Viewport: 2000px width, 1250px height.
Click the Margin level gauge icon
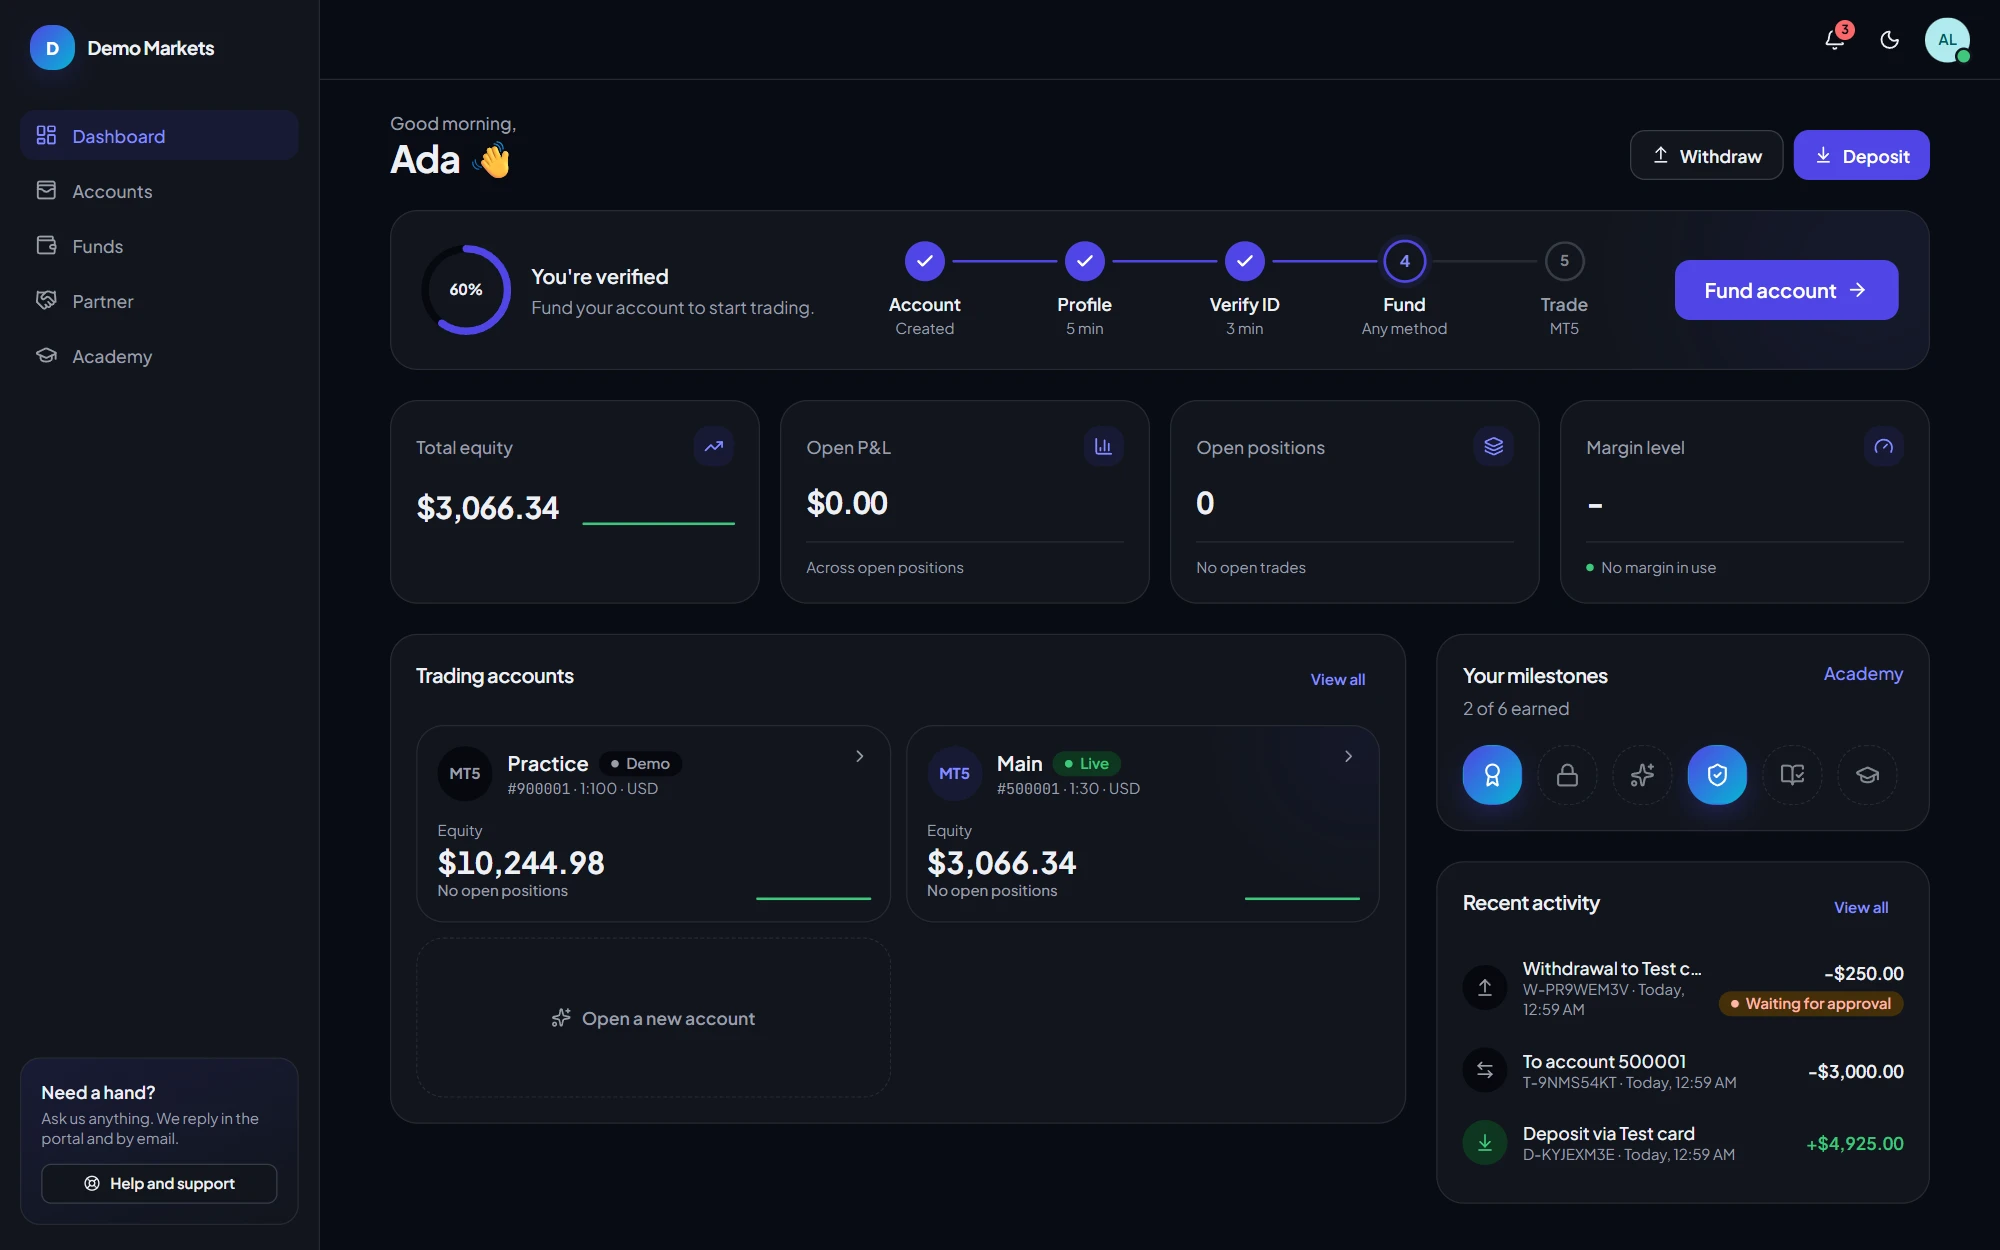point(1884,446)
